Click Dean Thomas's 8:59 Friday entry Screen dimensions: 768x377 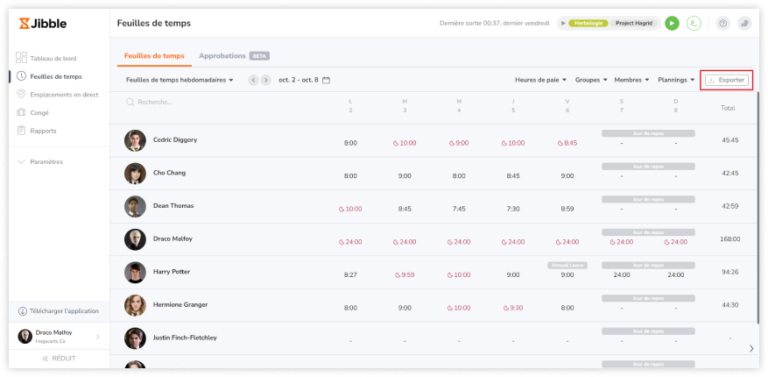[x=567, y=209]
